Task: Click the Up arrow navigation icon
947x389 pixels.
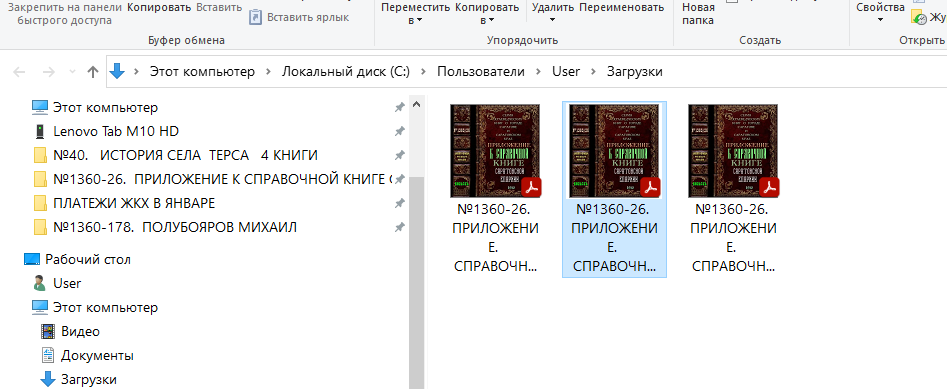Action: coord(92,72)
